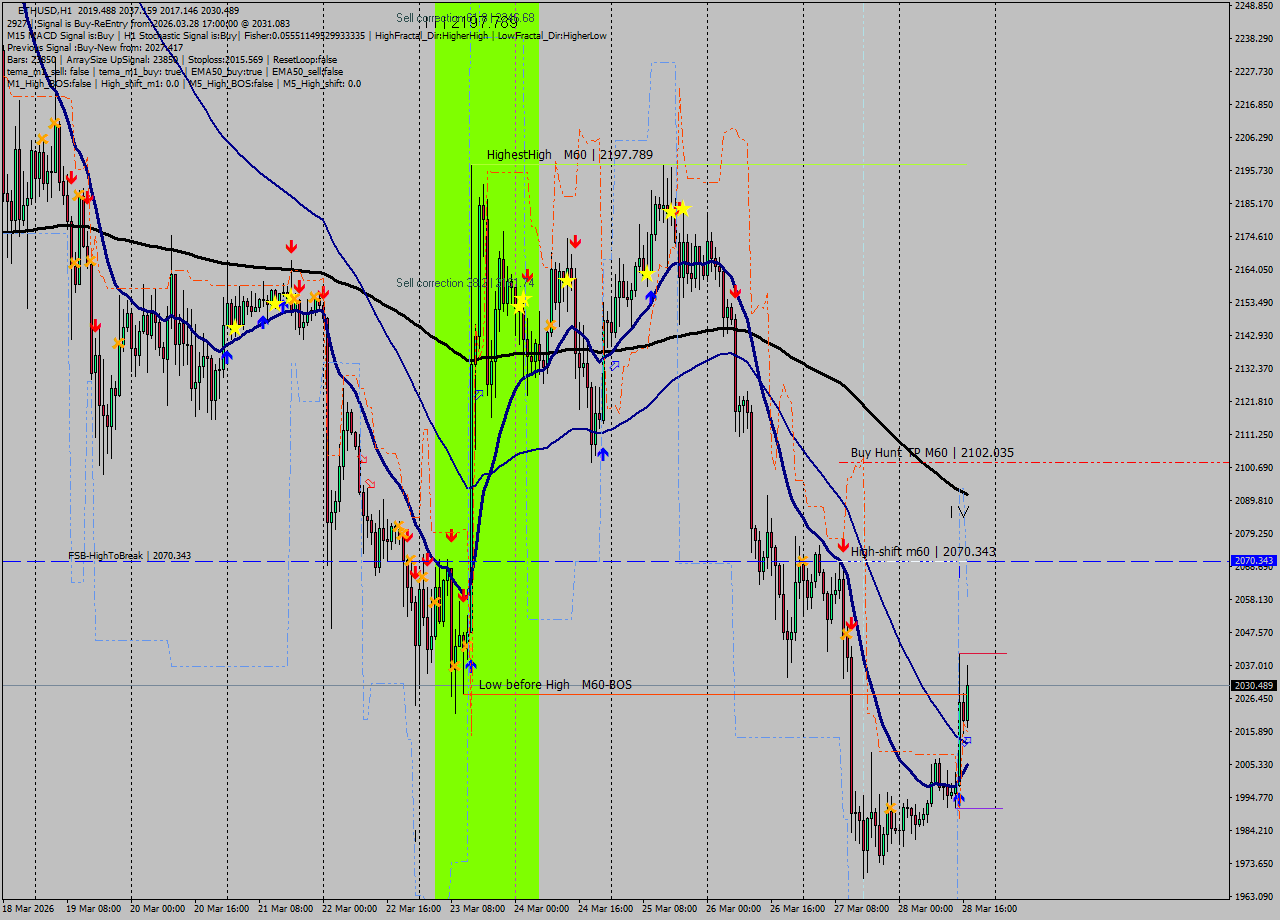The width and height of the screenshot is (1280, 920).
Task: Click the 26 Mar 16:00 time axis label
Action: tap(798, 909)
